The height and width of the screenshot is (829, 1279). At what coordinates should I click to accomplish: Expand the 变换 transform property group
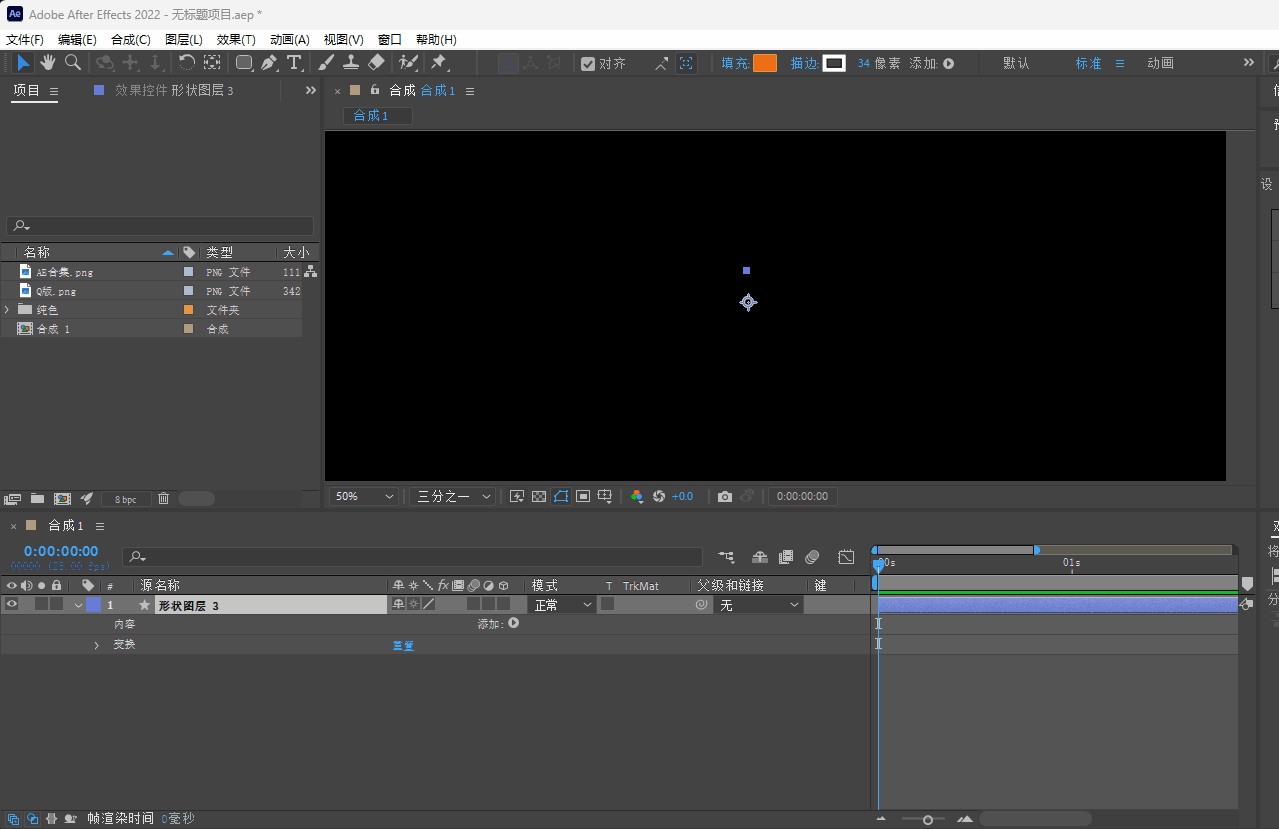pyautogui.click(x=97, y=645)
